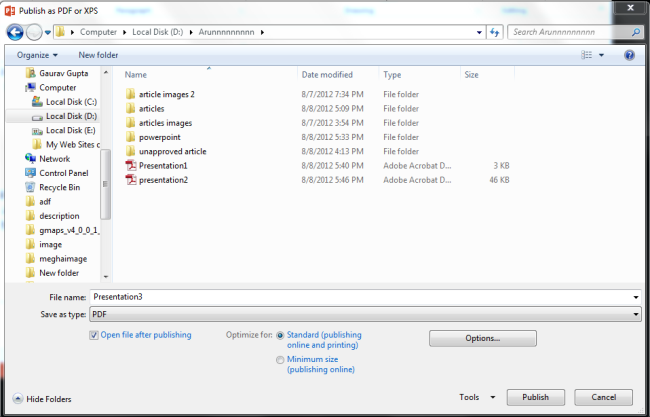
Task: Click the presentation2 PDF file icon
Action: [131, 180]
